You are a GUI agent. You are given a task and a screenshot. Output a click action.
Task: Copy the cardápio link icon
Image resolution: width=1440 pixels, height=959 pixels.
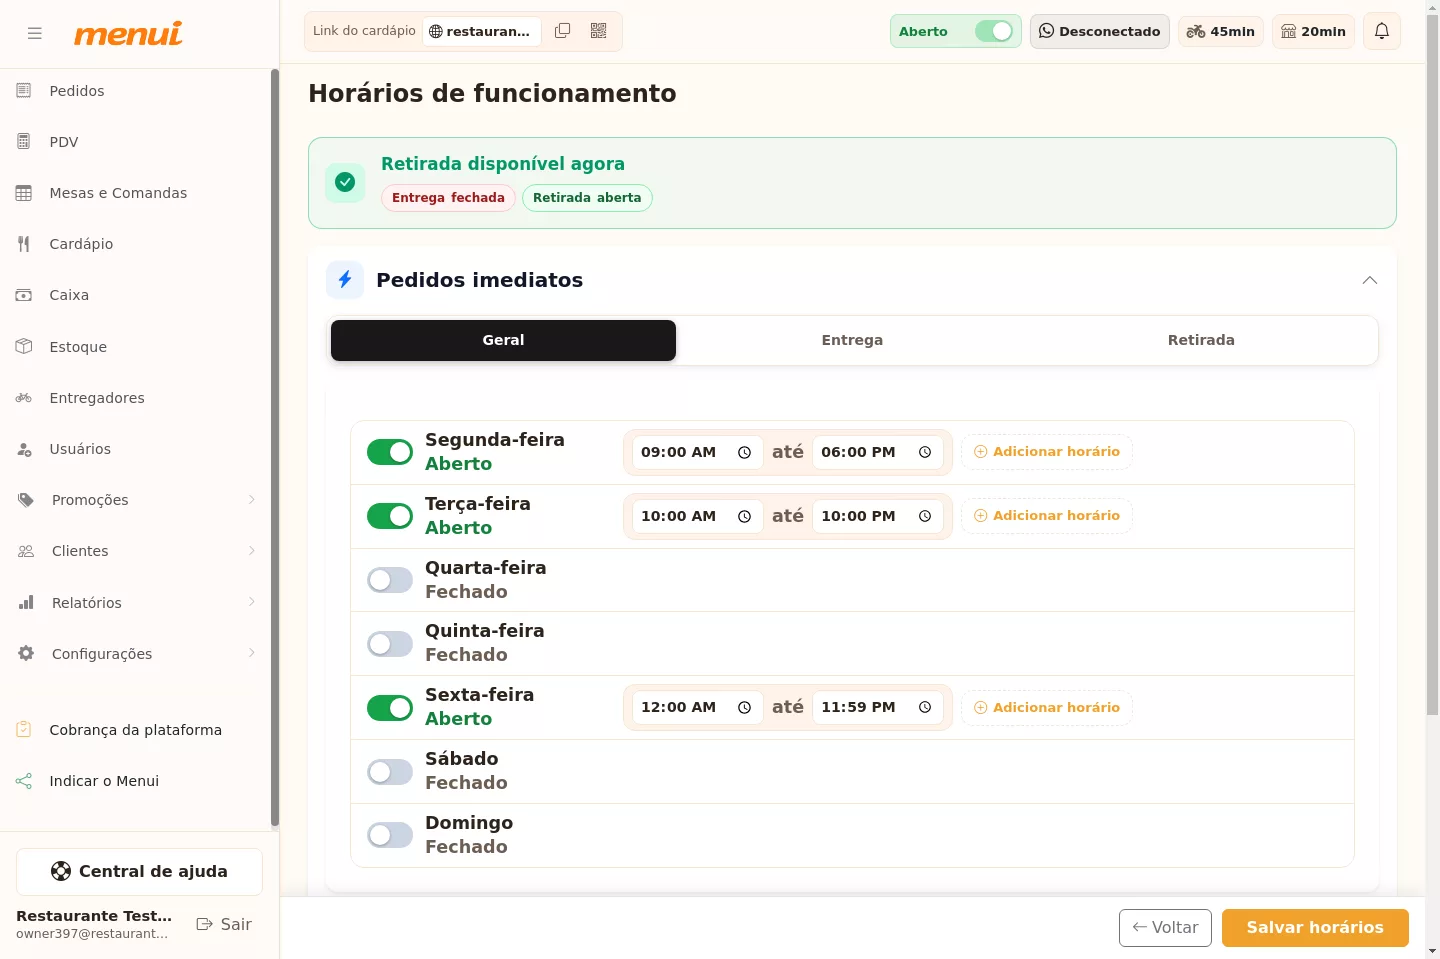coord(563,31)
